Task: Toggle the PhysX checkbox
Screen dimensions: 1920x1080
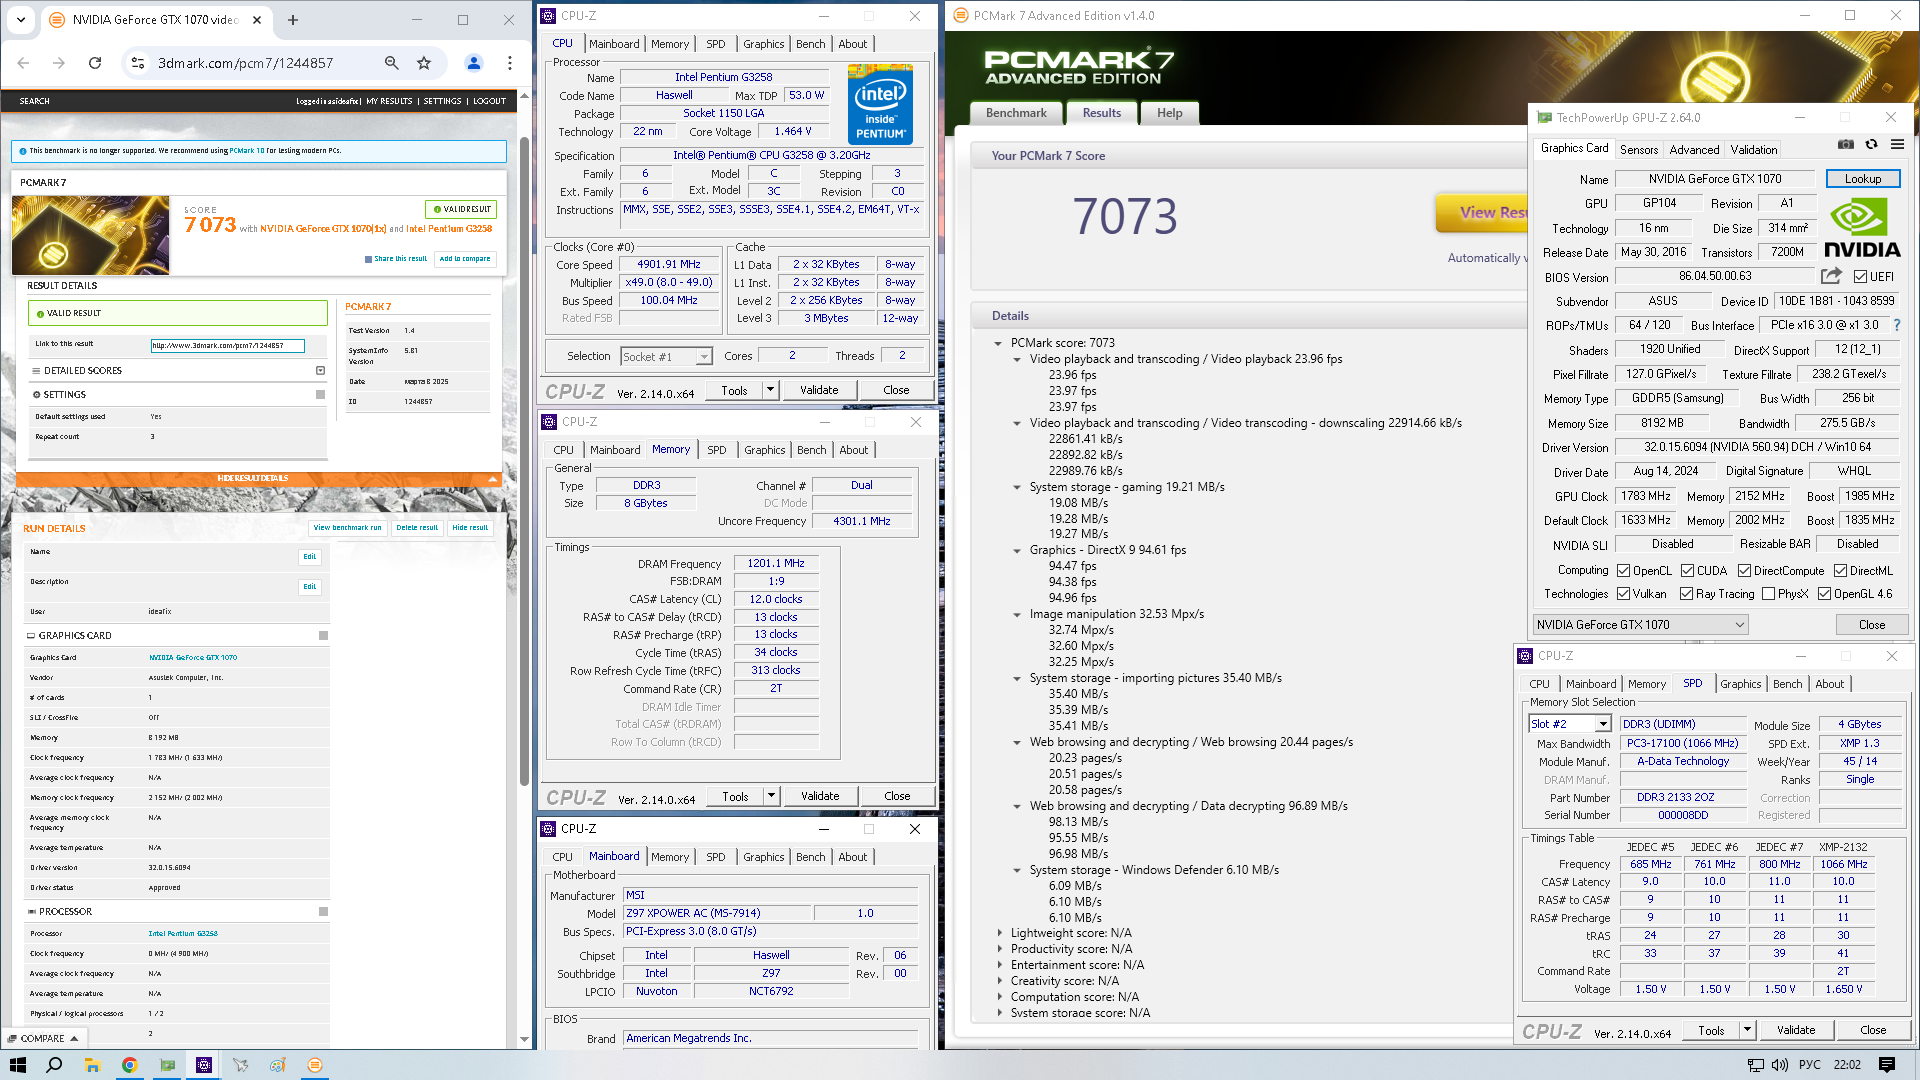Action: click(1768, 594)
